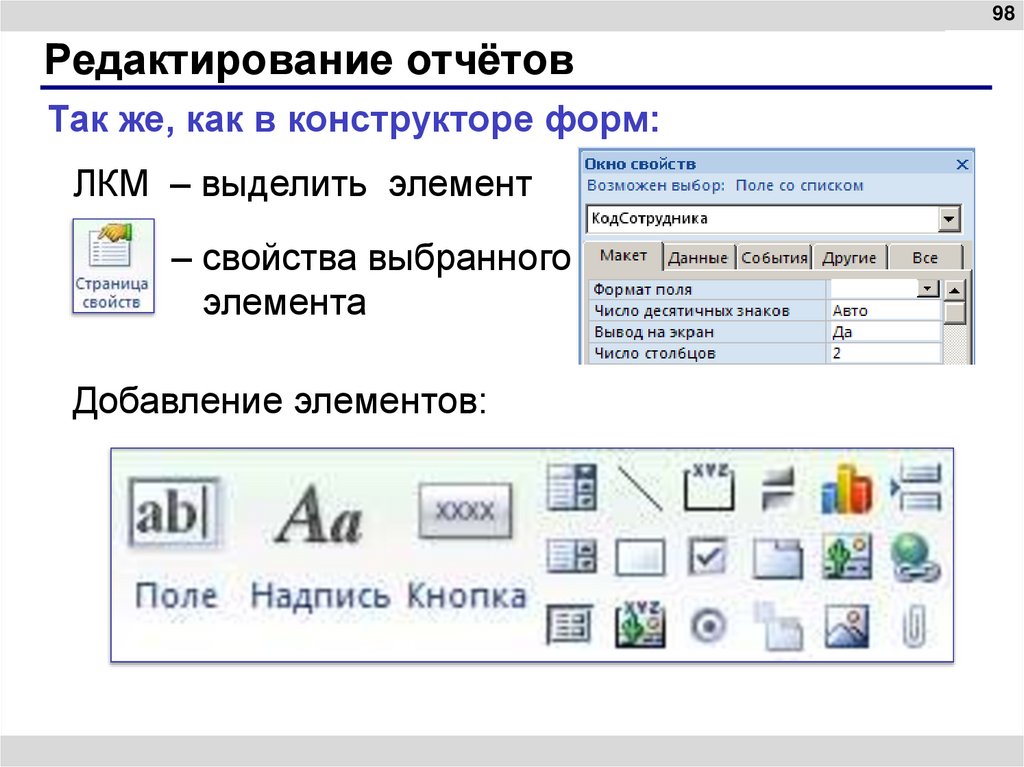
Task: Select the Кнопка command button tool
Action: click(465, 510)
